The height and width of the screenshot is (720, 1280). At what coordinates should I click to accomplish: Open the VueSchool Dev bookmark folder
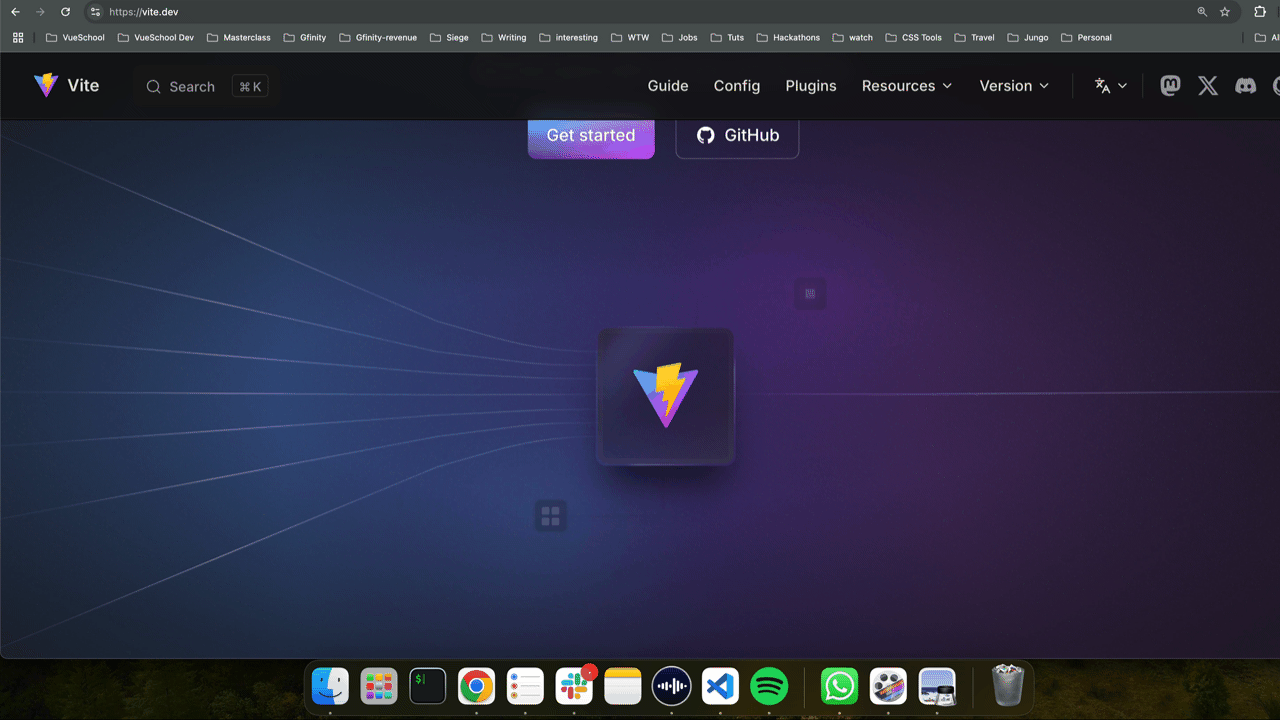tap(155, 38)
